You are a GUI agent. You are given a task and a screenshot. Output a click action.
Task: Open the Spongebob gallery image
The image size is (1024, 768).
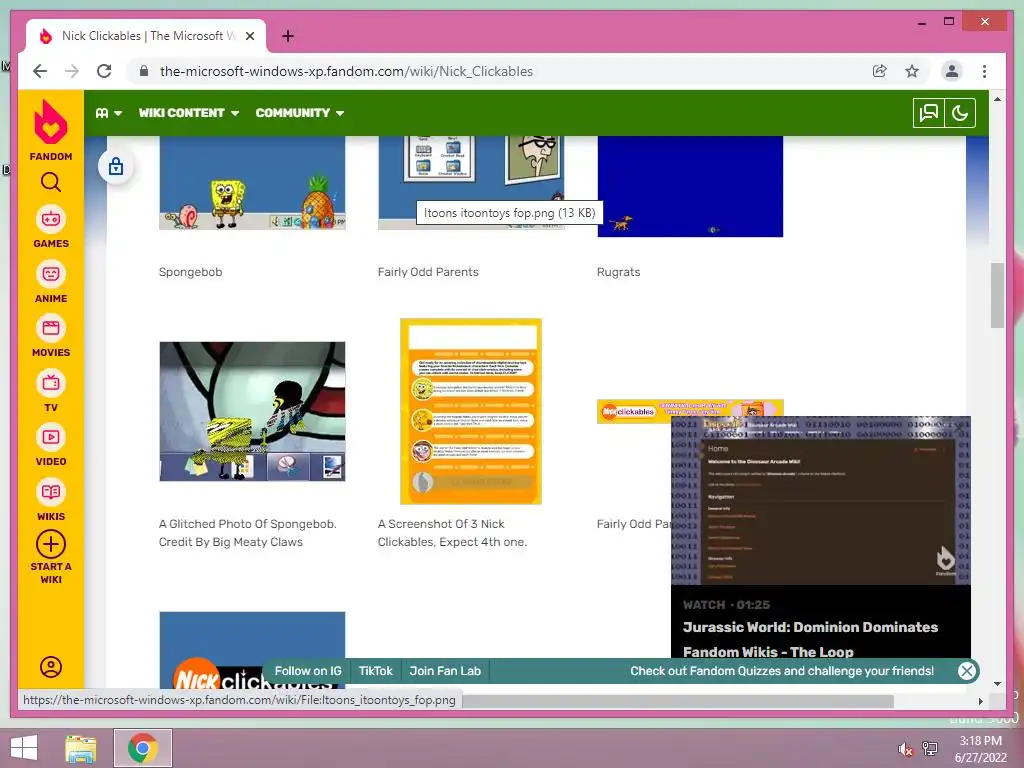coord(252,183)
